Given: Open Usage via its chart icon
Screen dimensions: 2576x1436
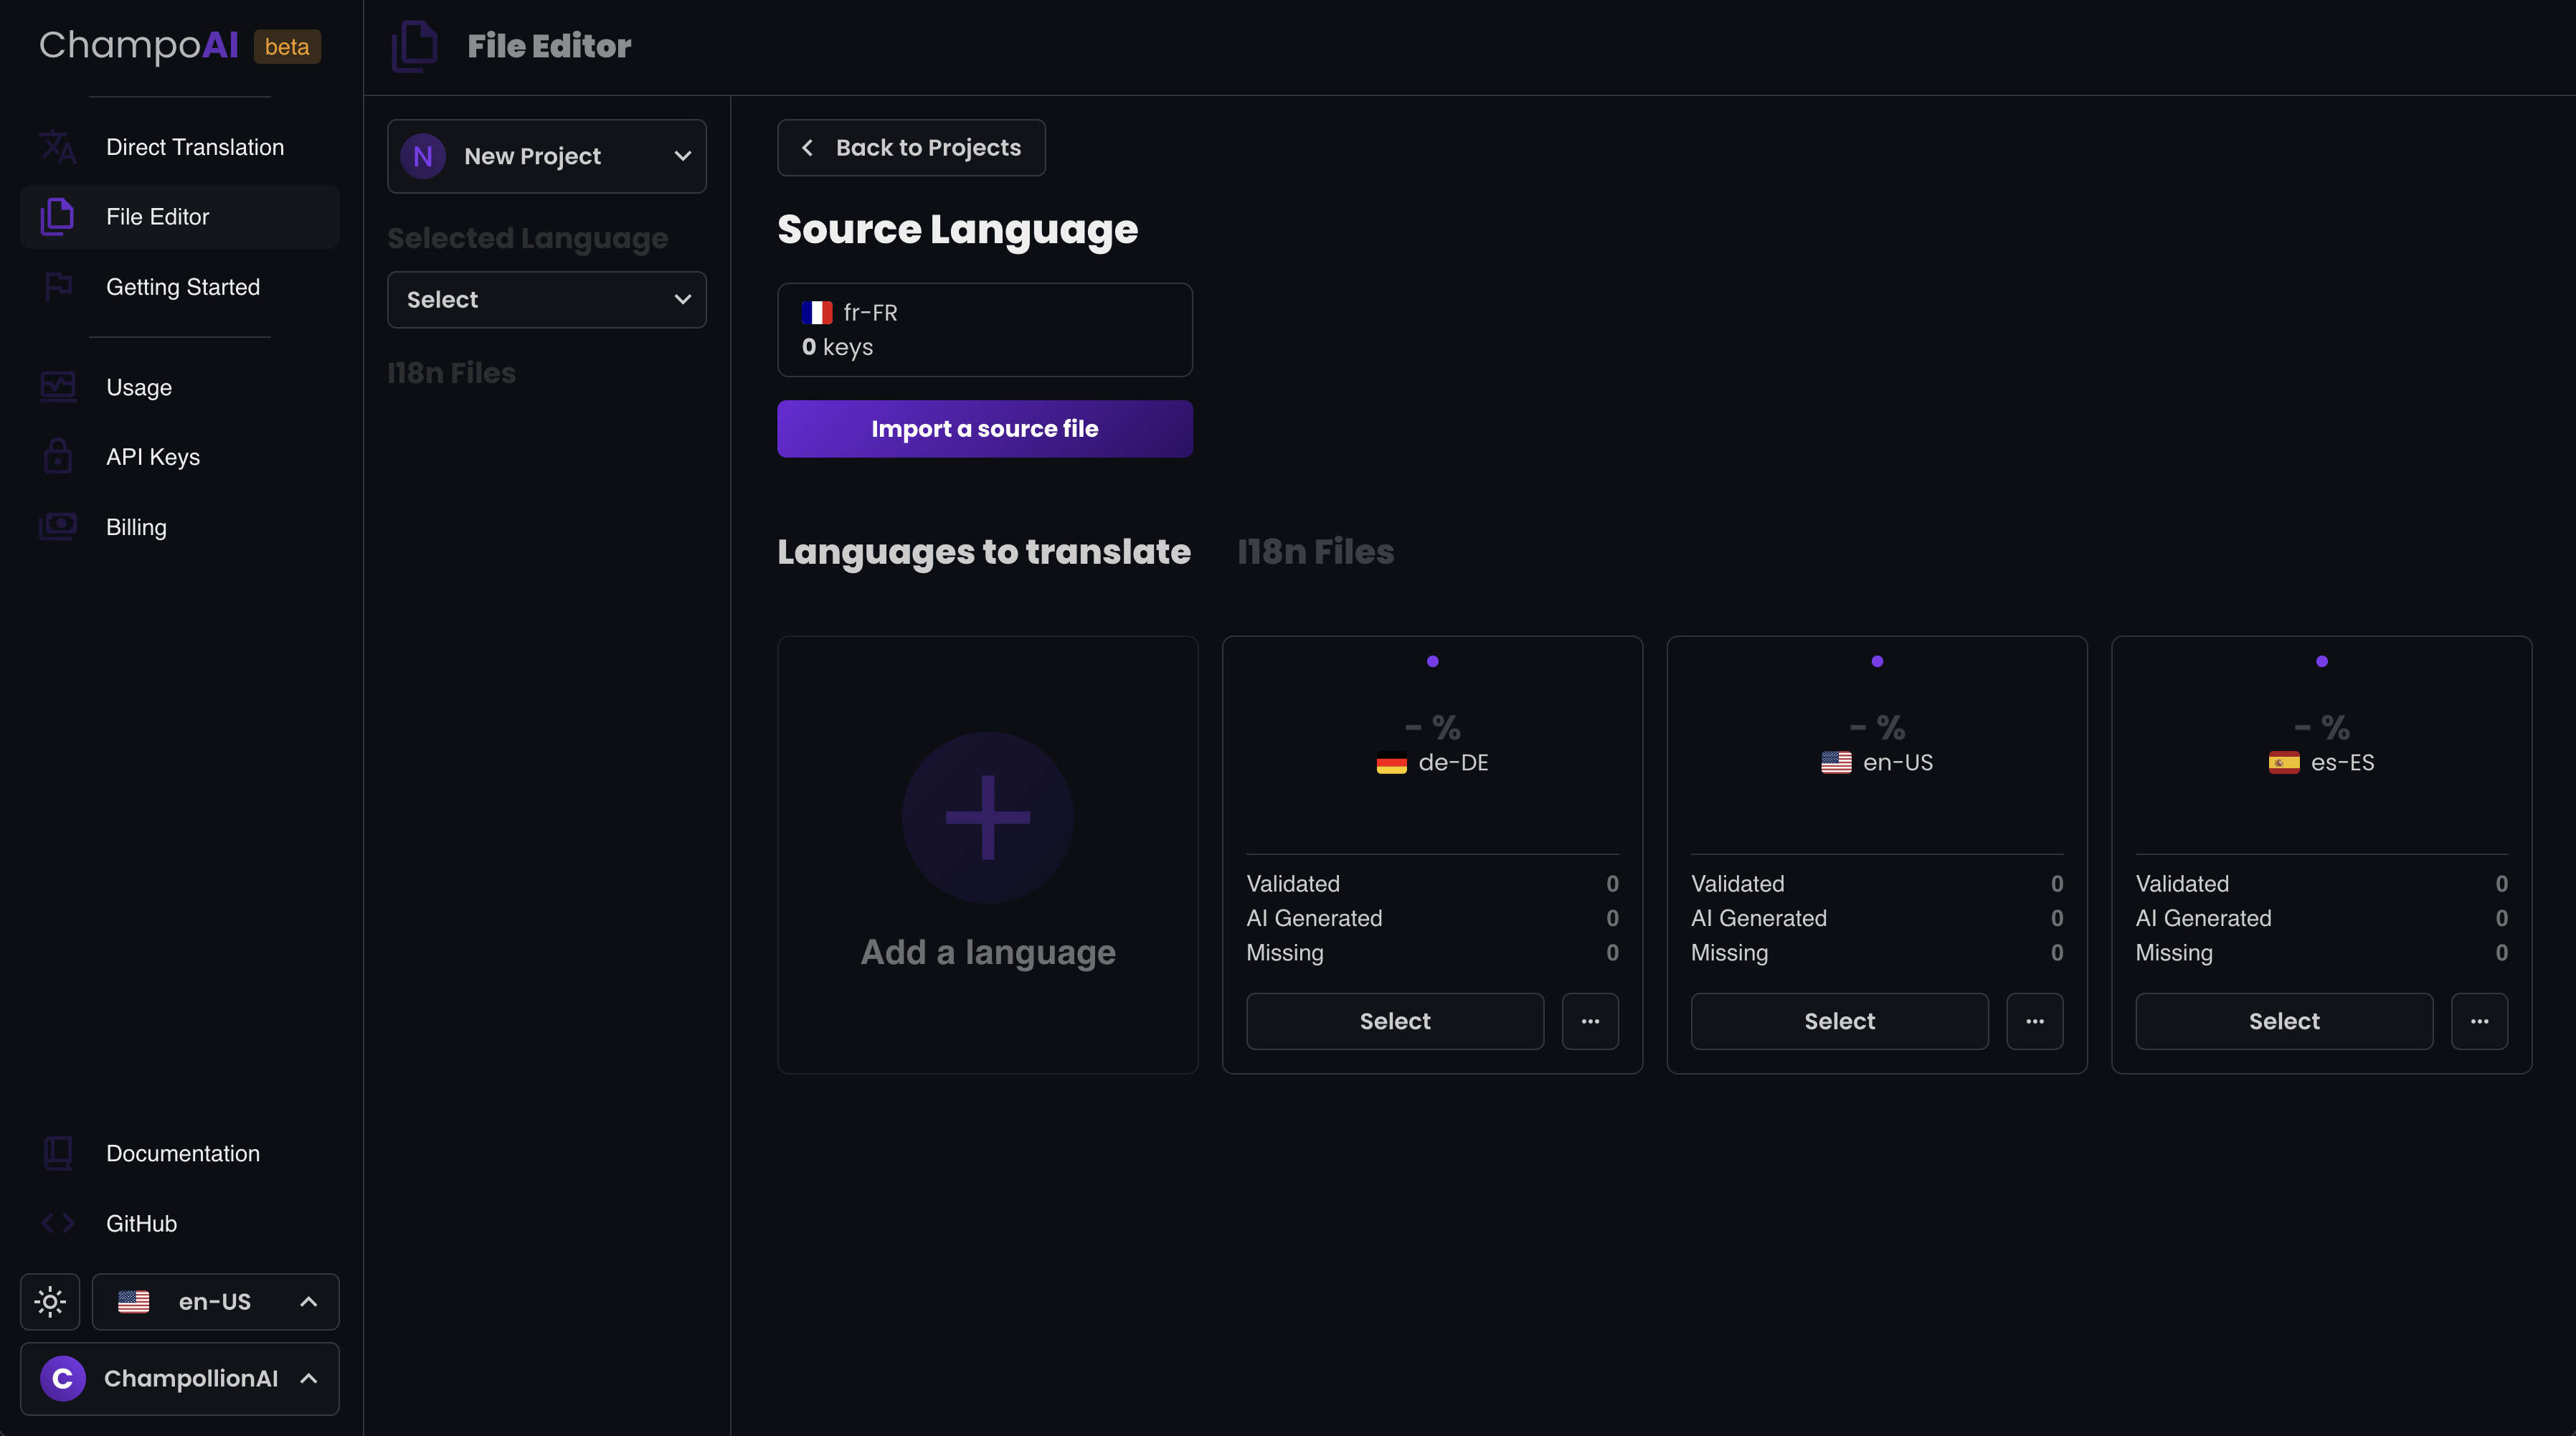Looking at the screenshot, I should point(58,387).
